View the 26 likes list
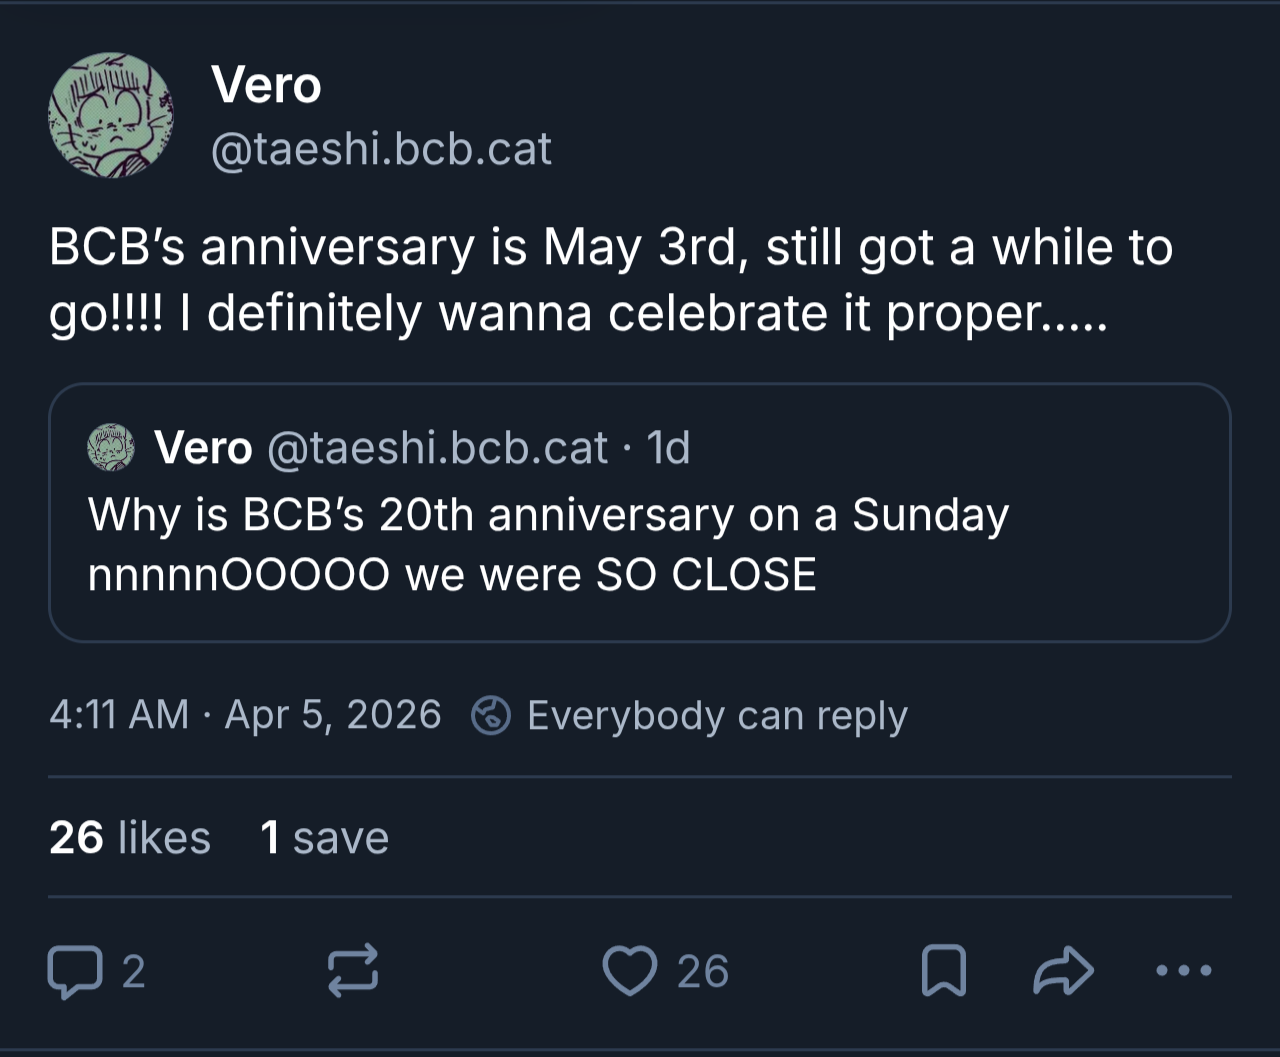The image size is (1280, 1057). (130, 838)
